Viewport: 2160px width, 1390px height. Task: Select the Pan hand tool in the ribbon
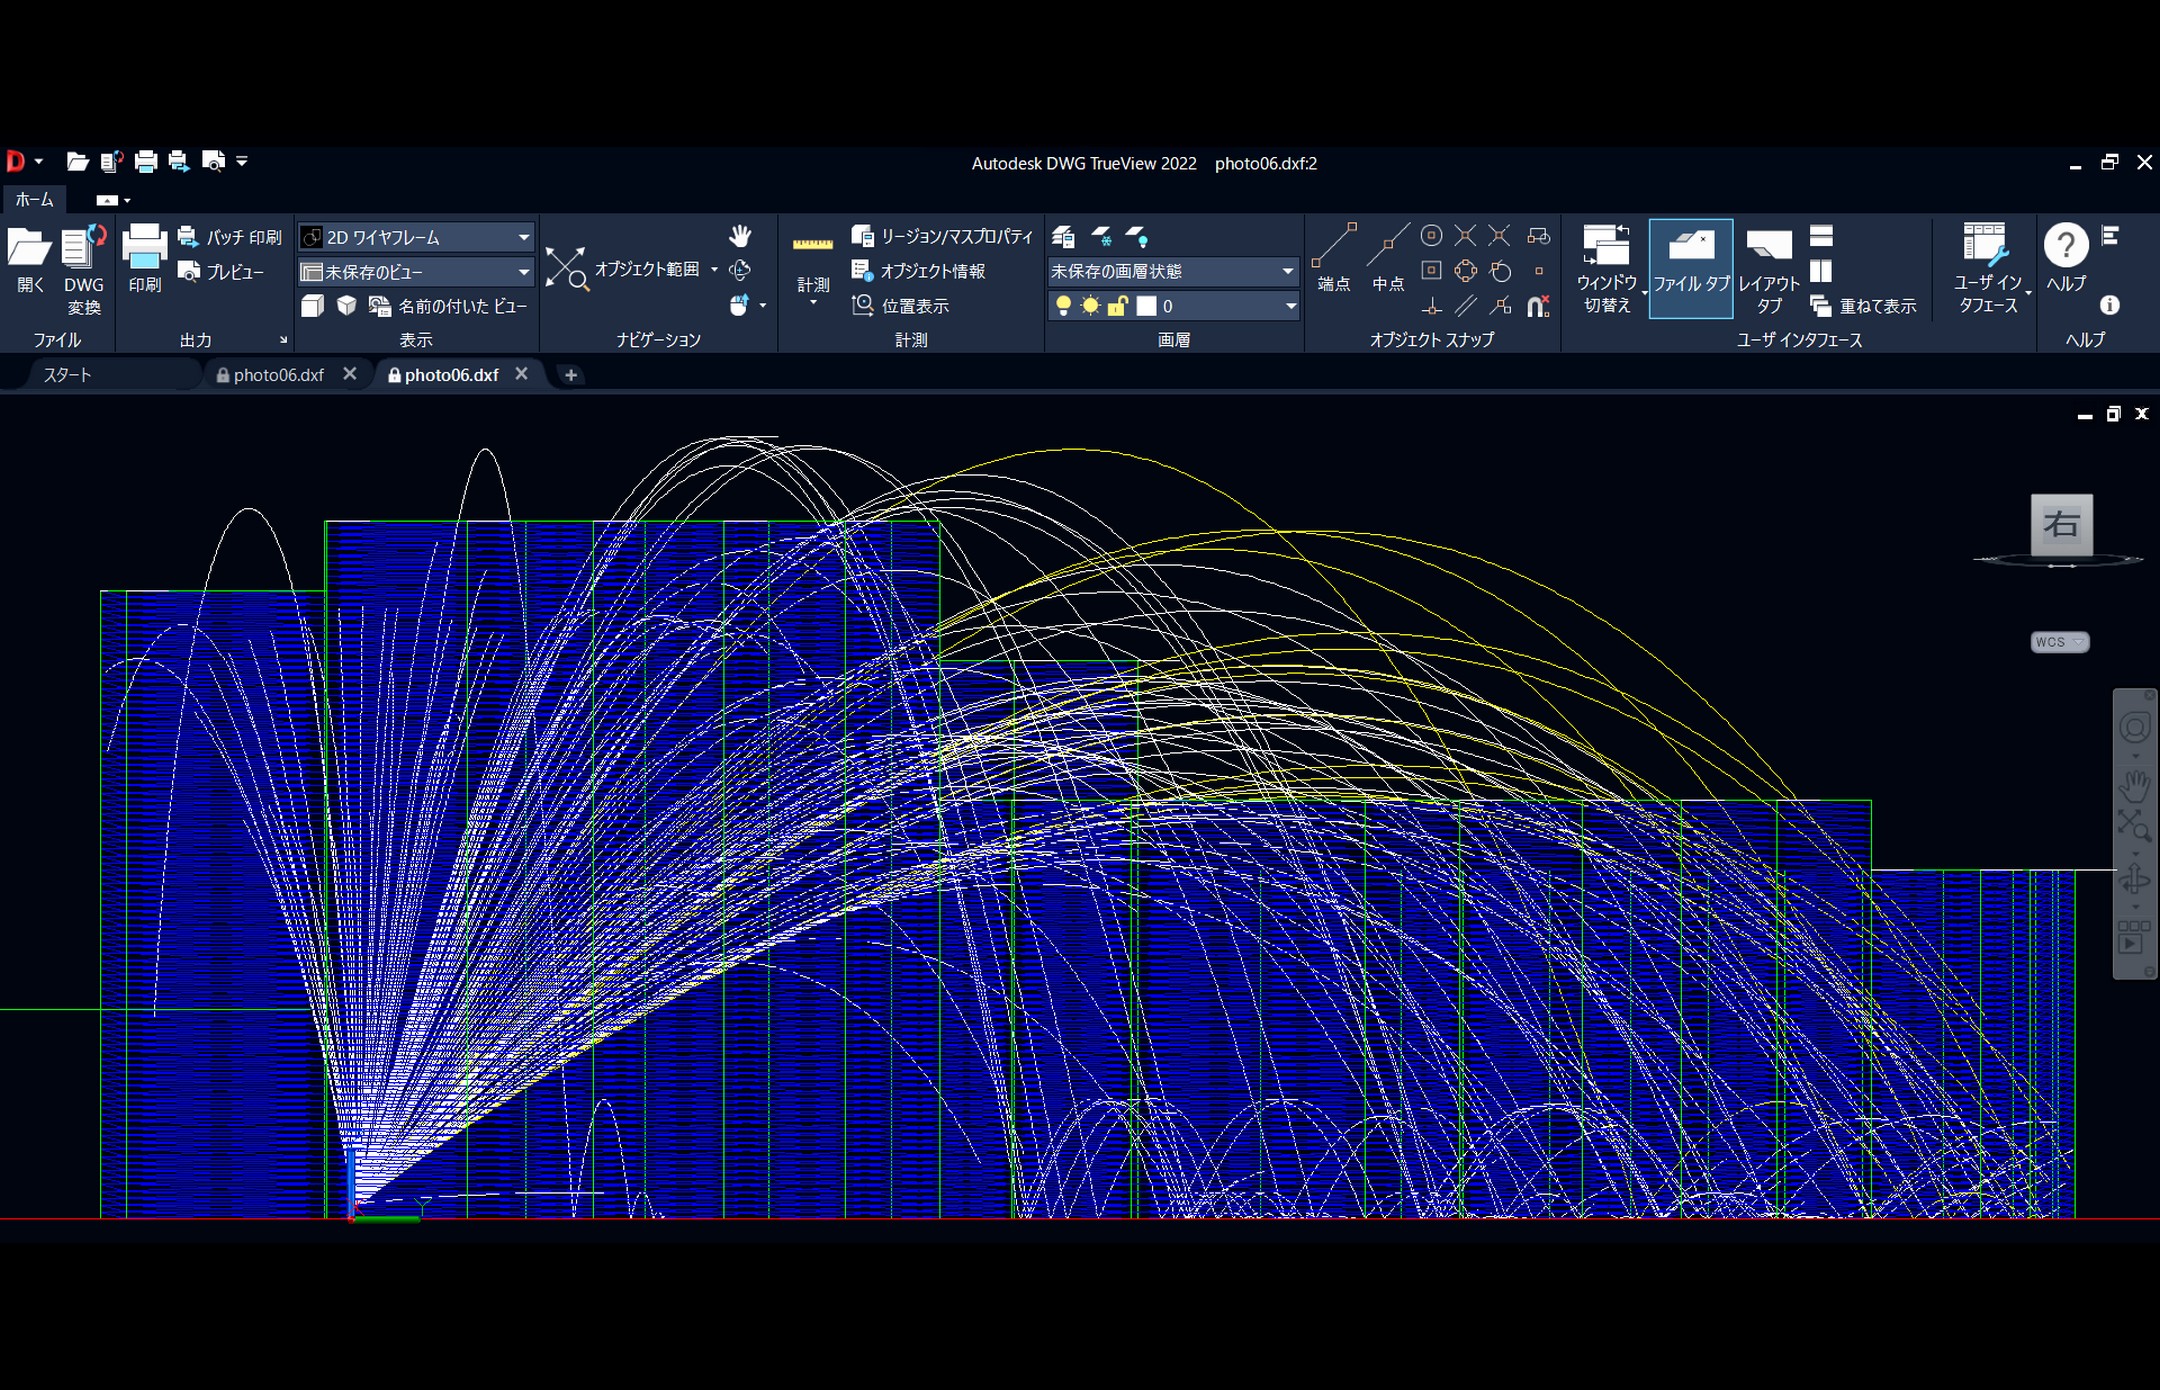click(739, 236)
